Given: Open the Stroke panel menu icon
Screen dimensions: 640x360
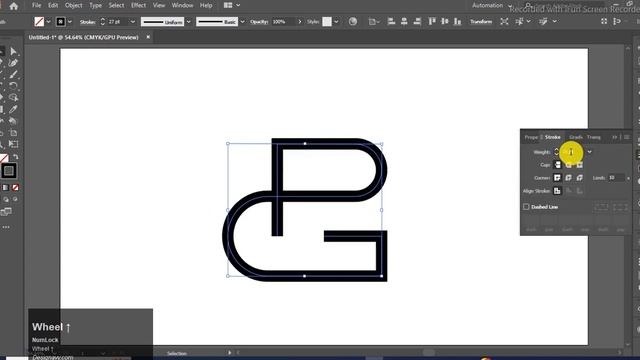Looking at the screenshot, I should 627,137.
